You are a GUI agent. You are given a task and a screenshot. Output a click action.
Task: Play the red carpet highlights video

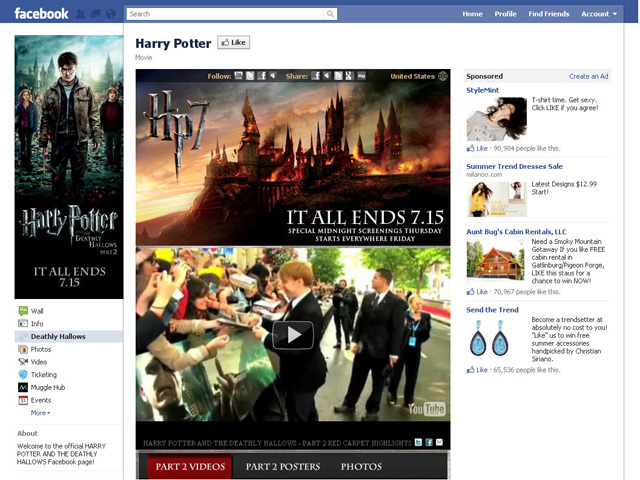293,335
